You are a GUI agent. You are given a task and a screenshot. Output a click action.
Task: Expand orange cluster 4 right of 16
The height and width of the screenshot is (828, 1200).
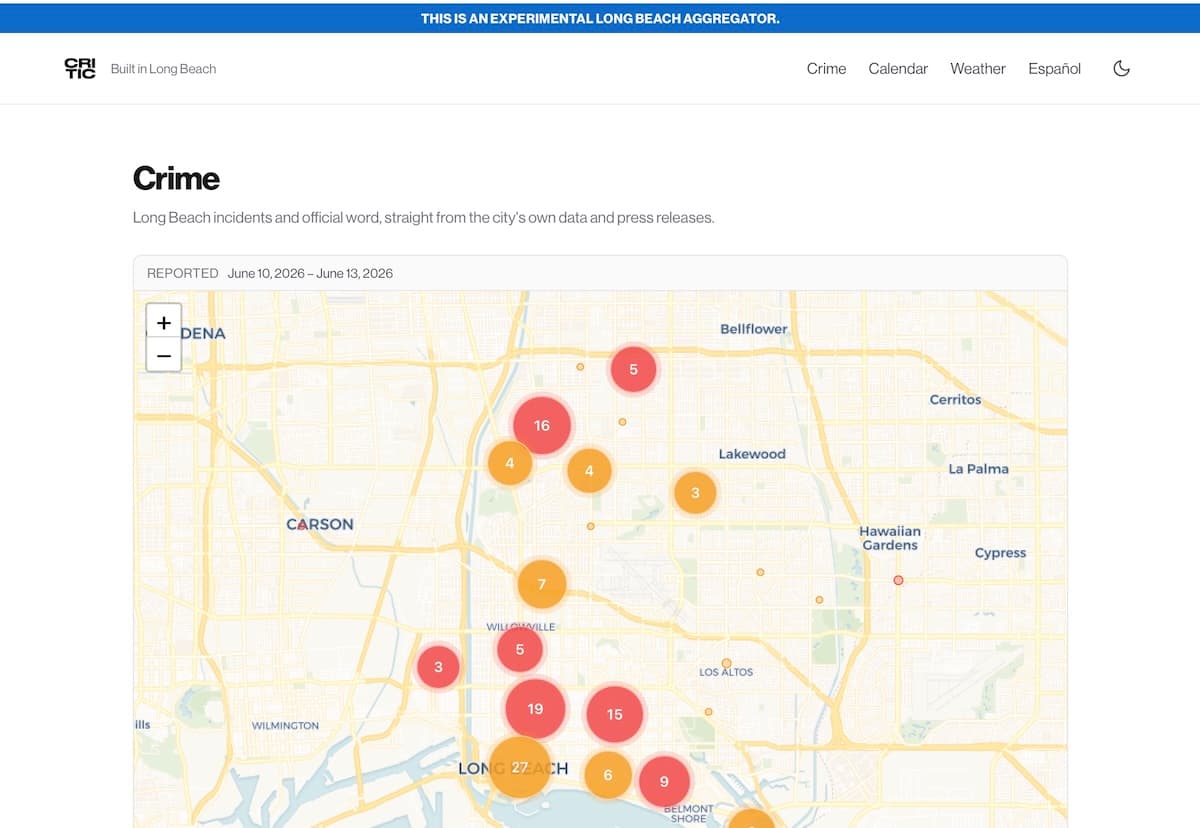(x=589, y=470)
